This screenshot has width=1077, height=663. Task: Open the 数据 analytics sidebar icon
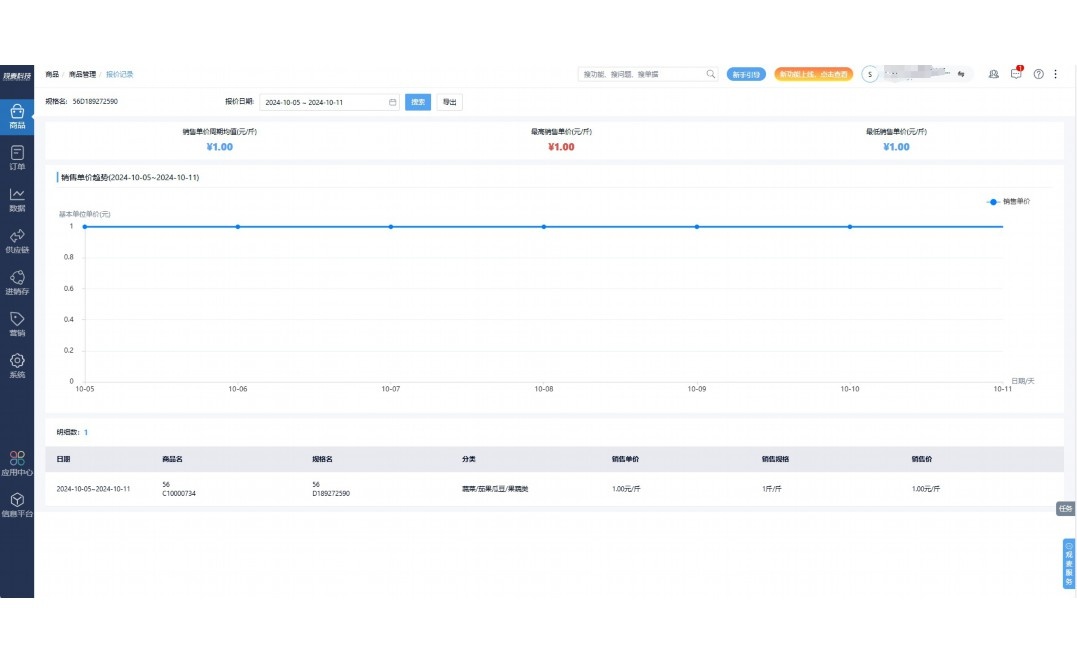[17, 199]
